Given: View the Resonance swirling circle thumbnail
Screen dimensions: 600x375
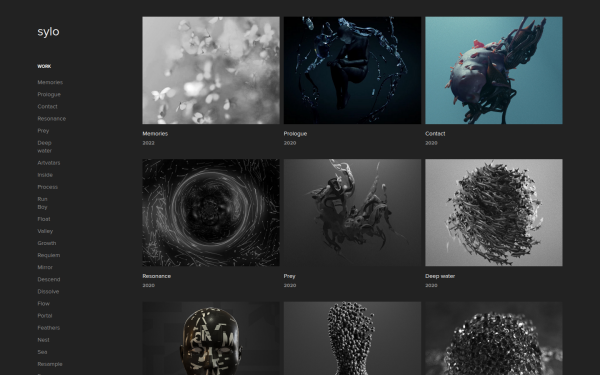Looking at the screenshot, I should click(x=211, y=212).
